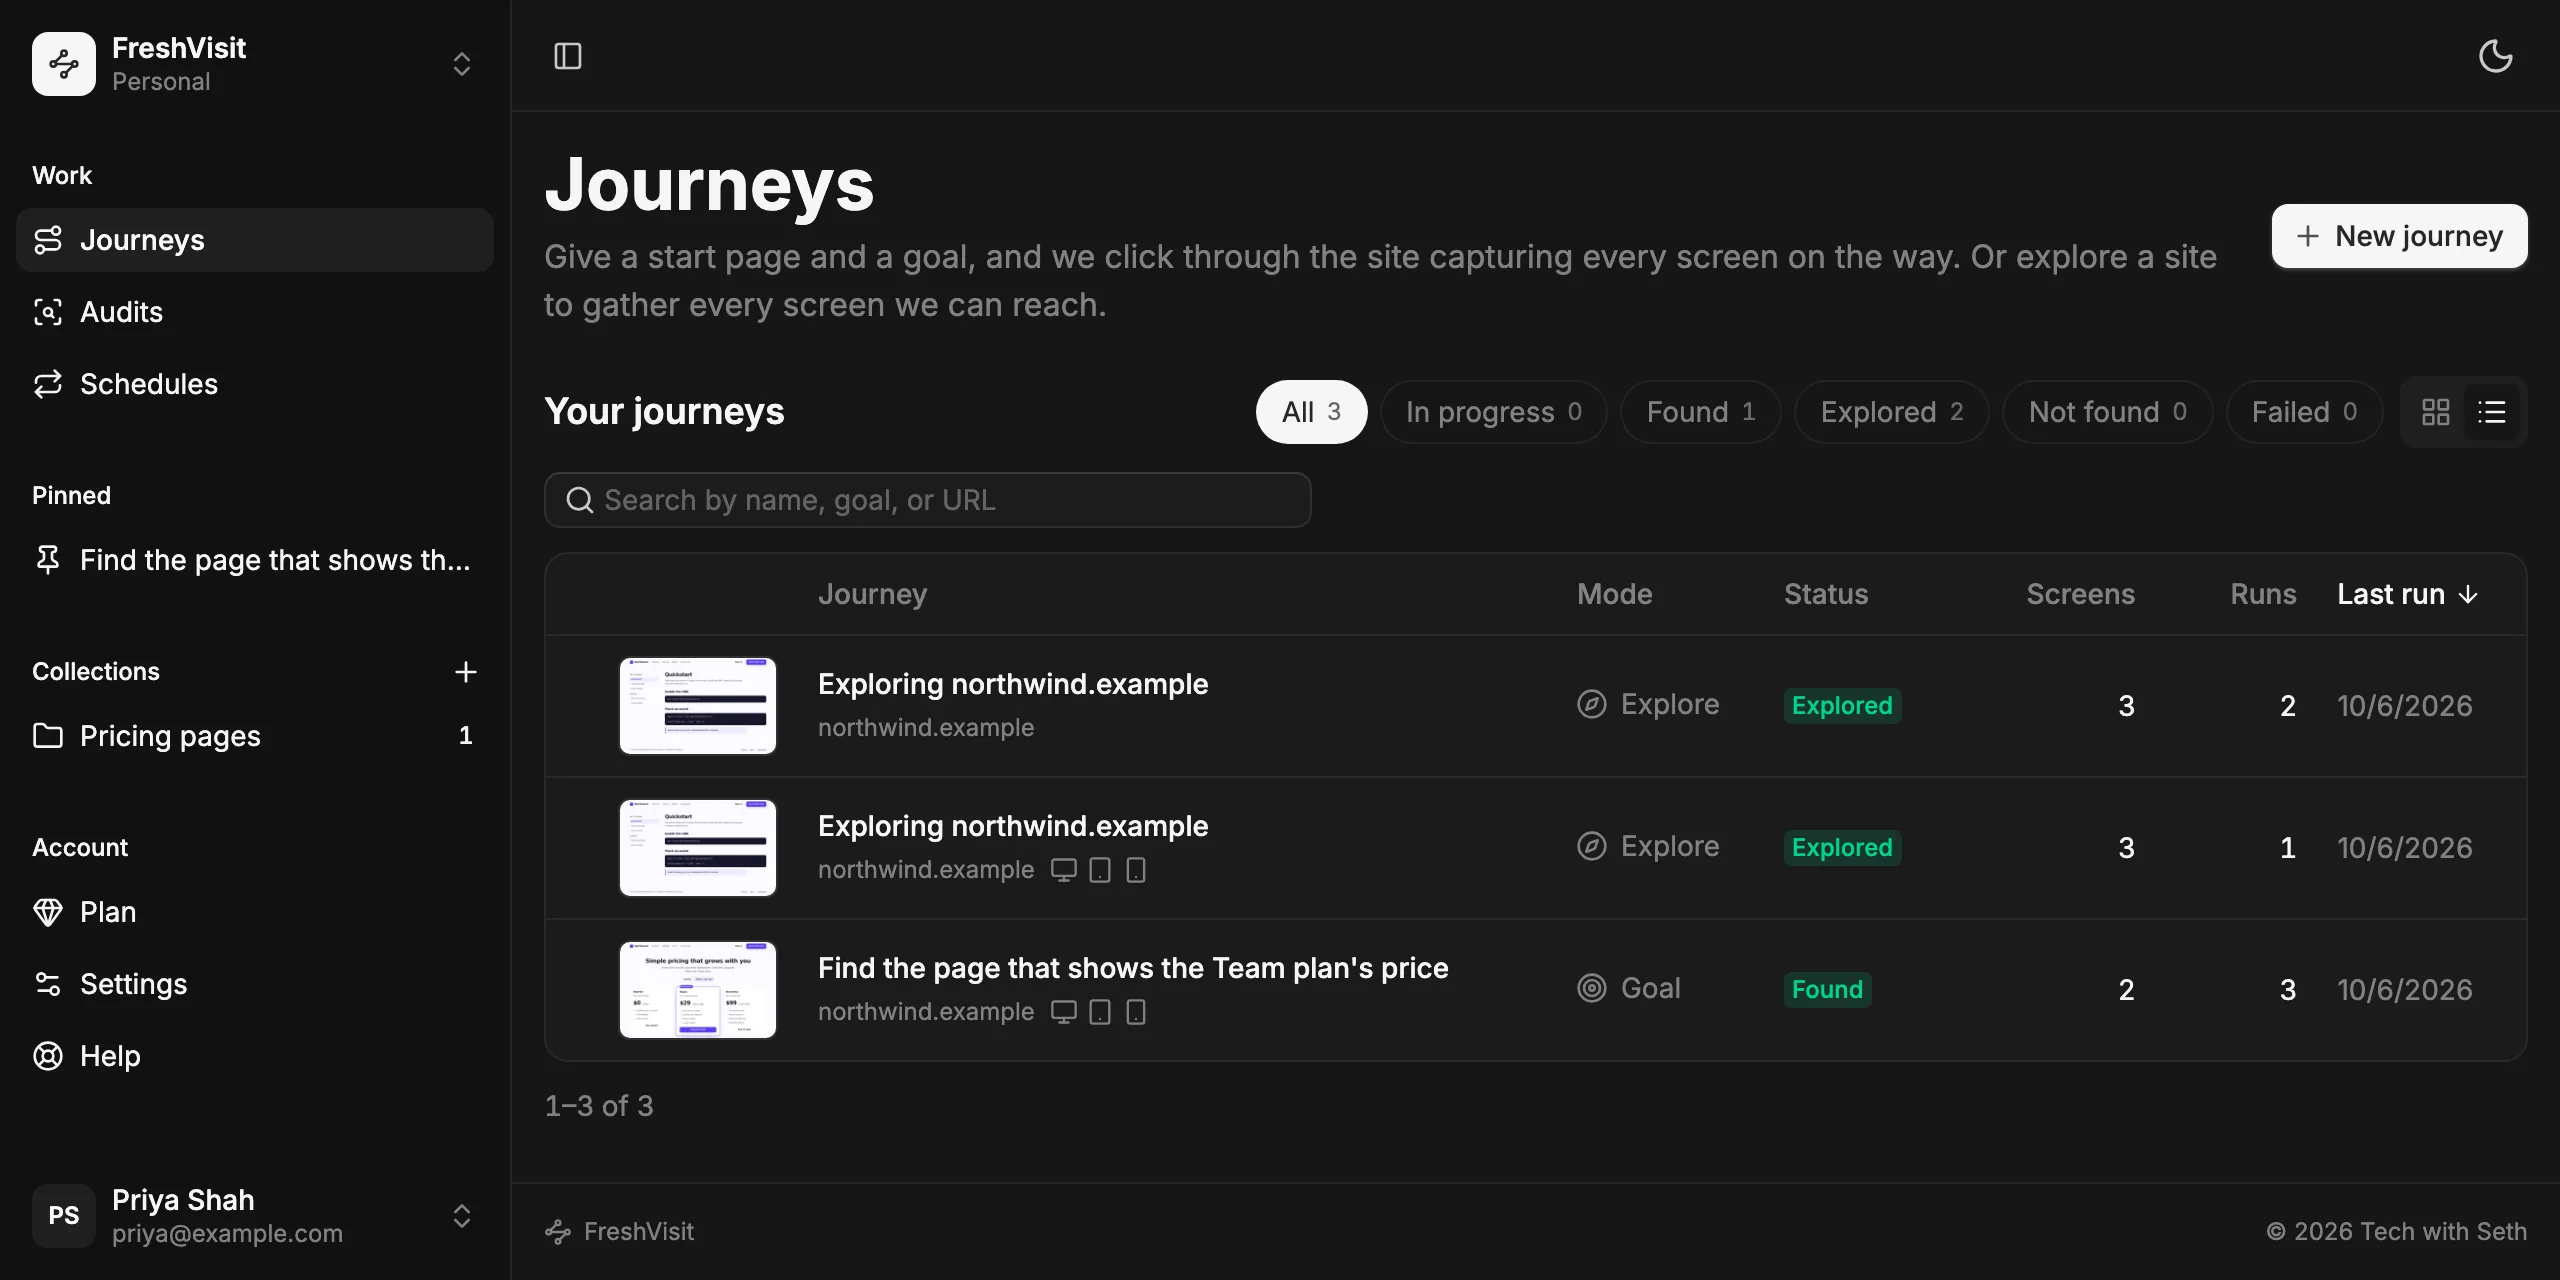The width and height of the screenshot is (2560, 1280).
Task: Open Audits in the sidebar
Action: 254,312
